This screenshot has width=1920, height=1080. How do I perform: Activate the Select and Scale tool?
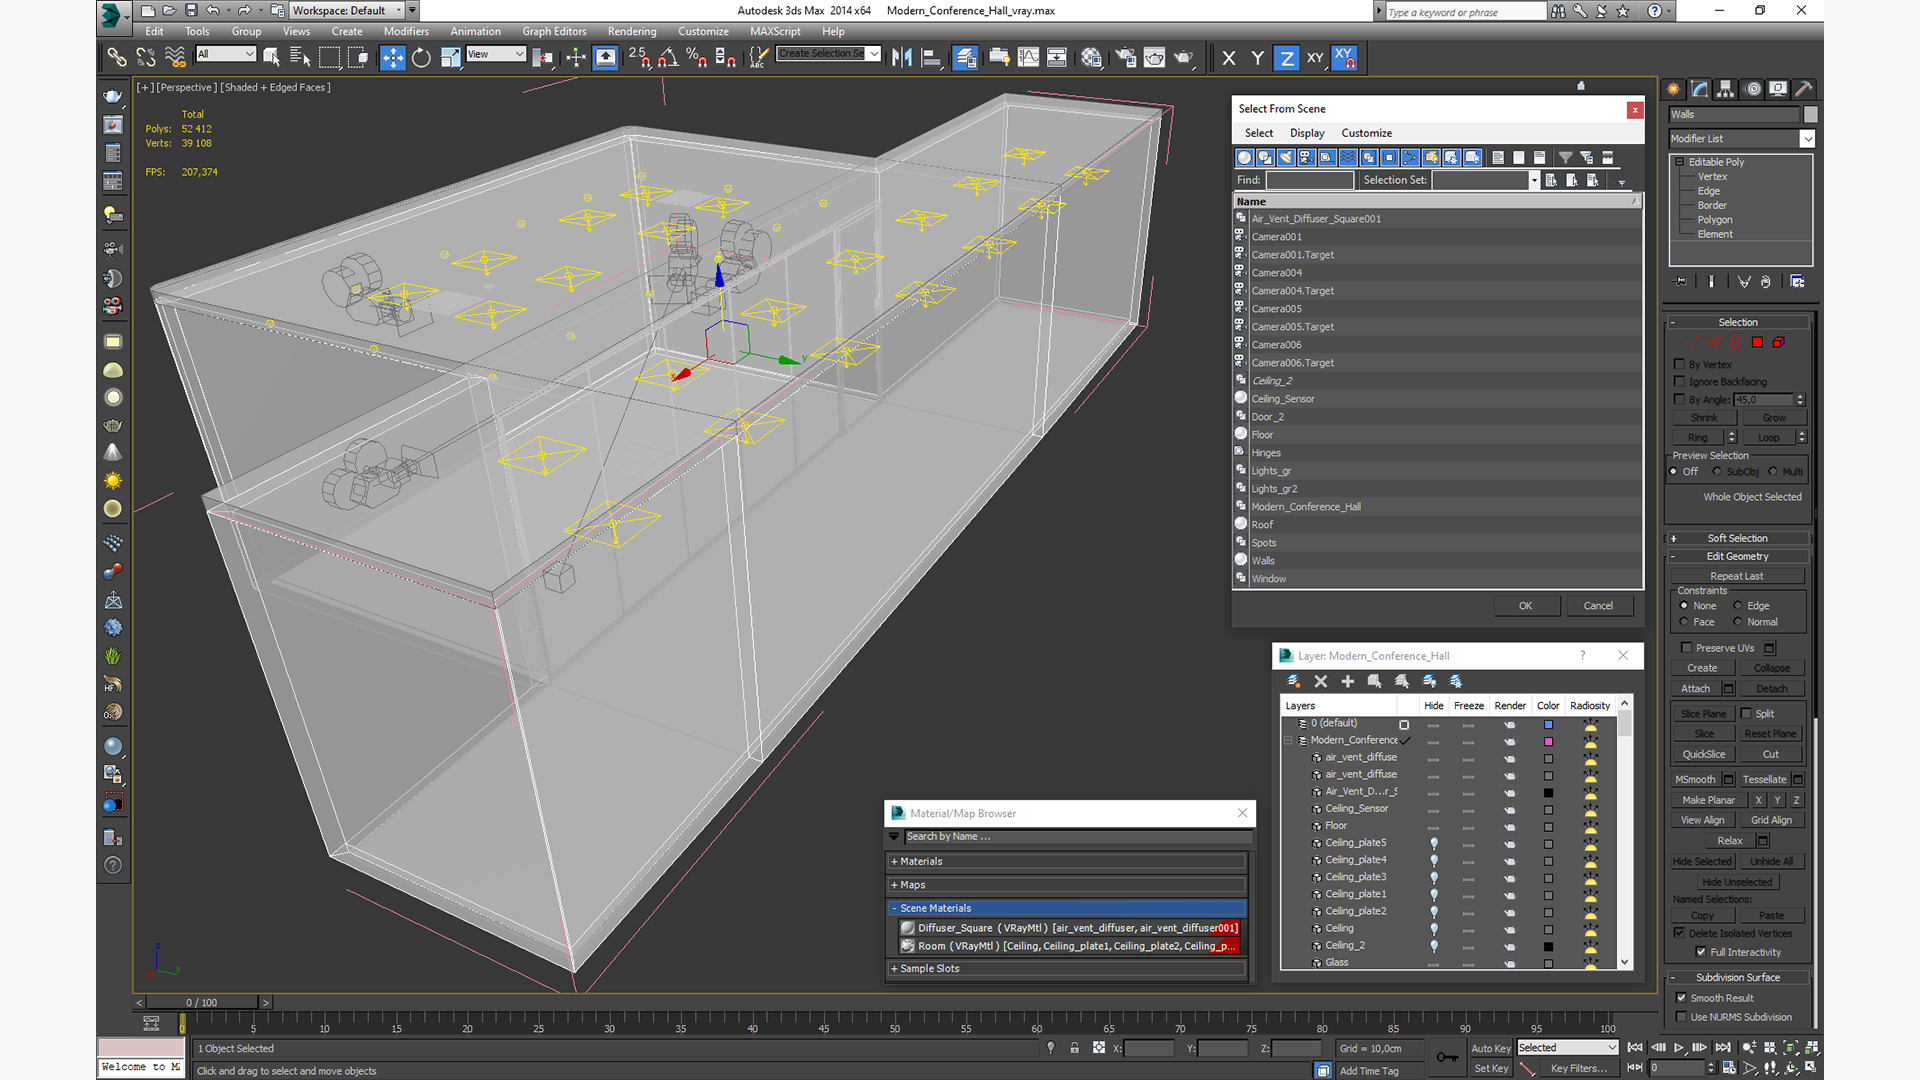[450, 58]
